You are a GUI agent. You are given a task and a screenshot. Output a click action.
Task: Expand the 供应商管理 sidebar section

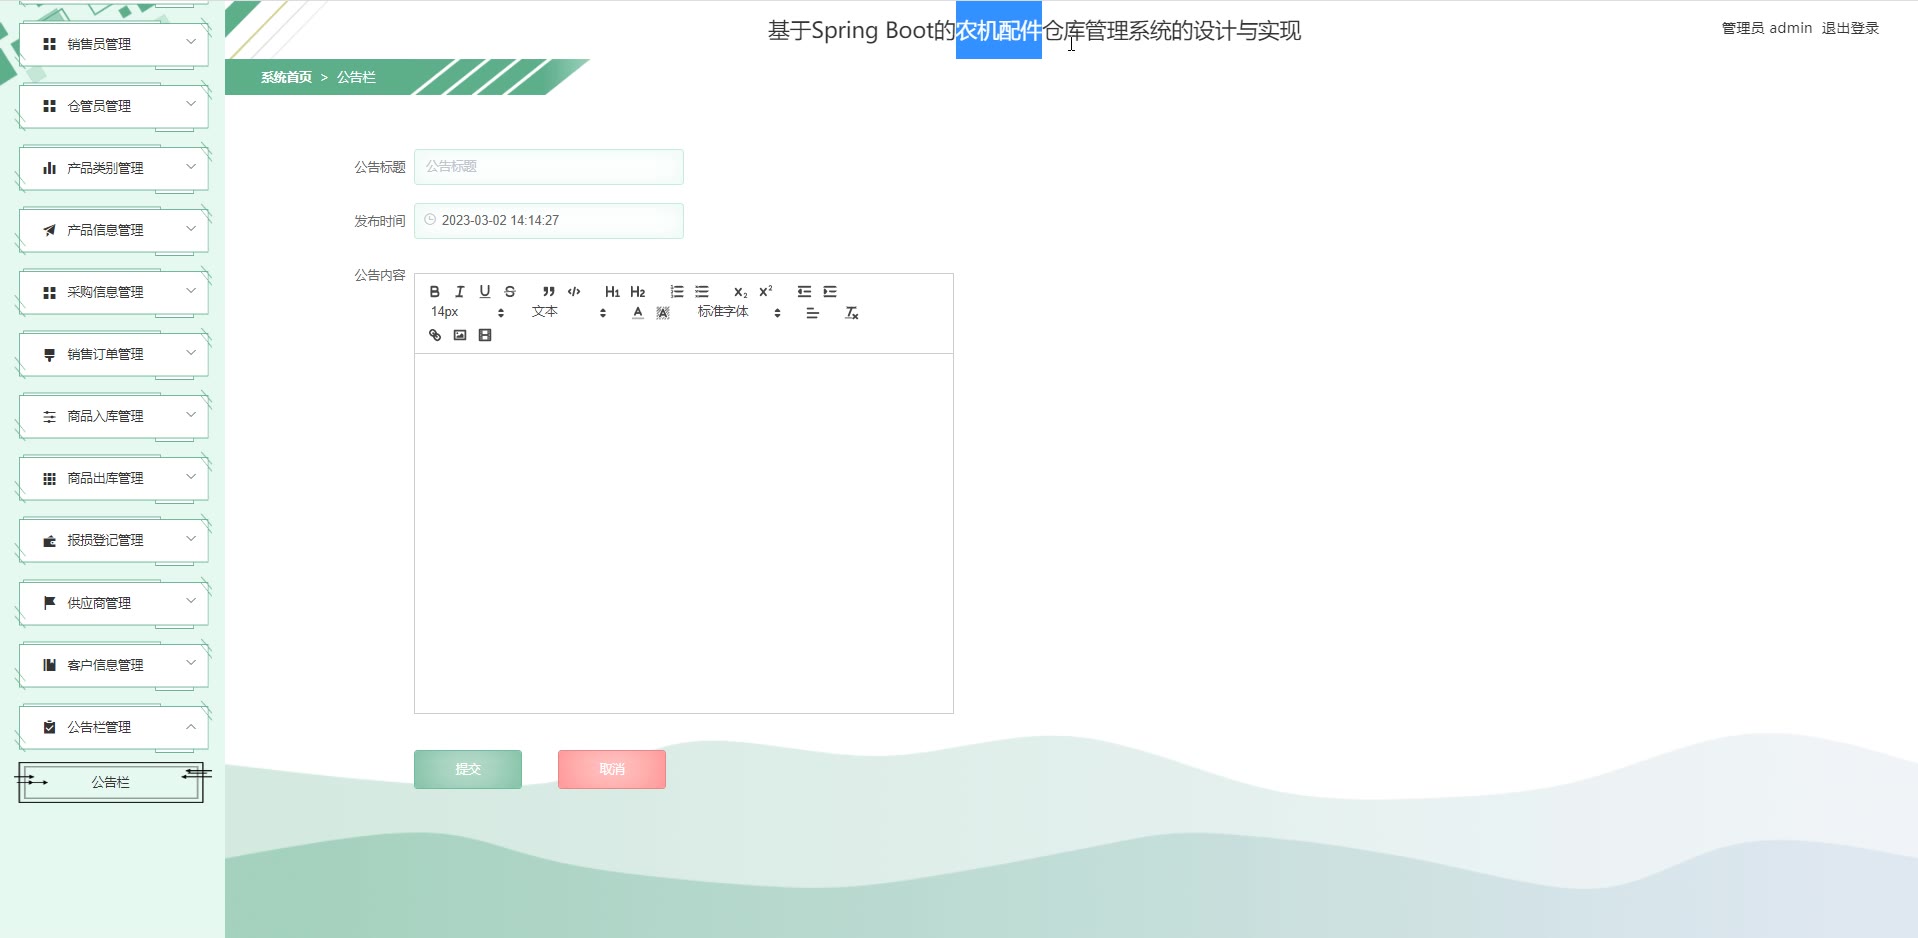pyautogui.click(x=113, y=603)
